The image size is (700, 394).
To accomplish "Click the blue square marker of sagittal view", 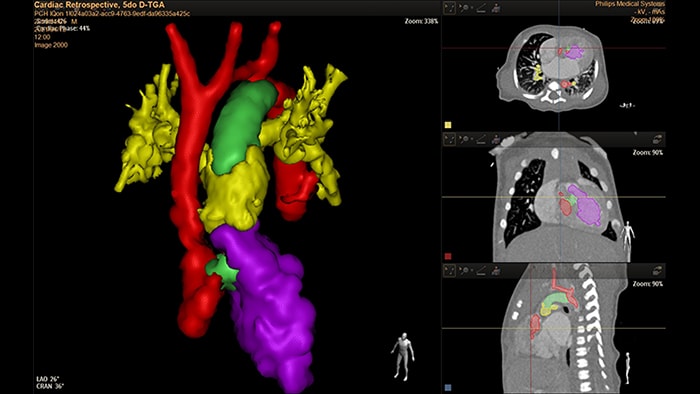I will click(448, 388).
